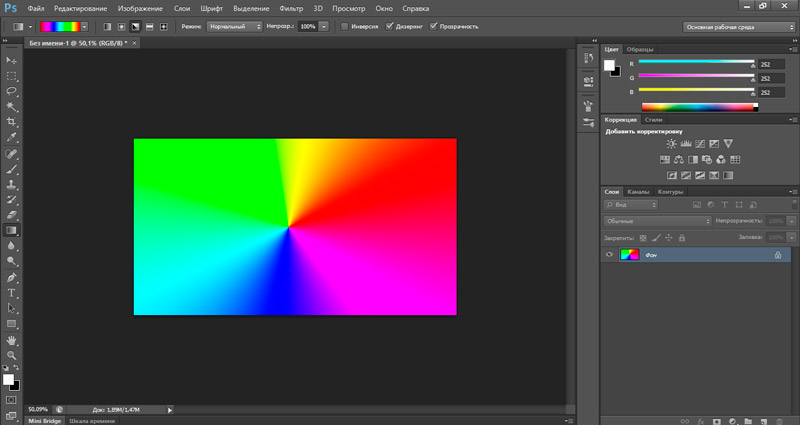Image resolution: width=800 pixels, height=425 pixels.
Task: Select the Lasso tool
Action: (12, 91)
